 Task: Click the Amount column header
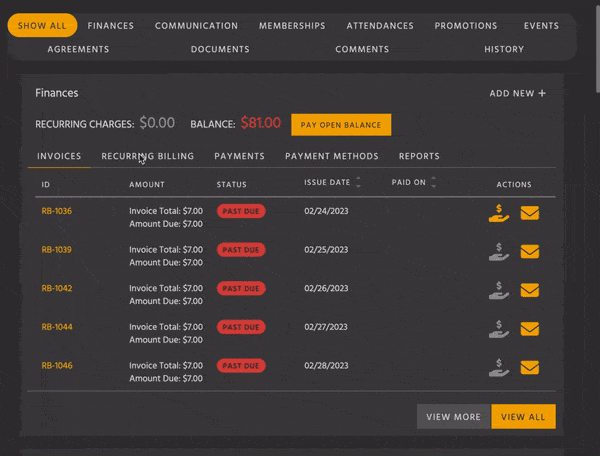coord(147,185)
